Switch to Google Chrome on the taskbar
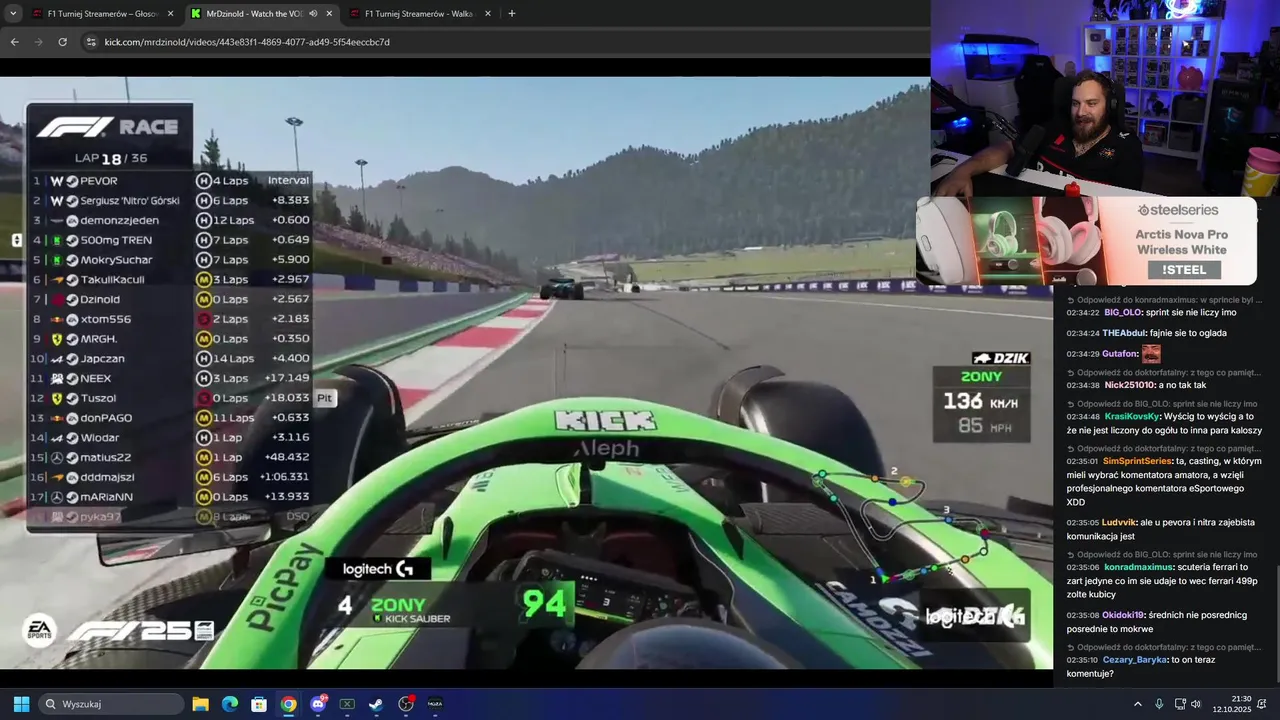 click(x=288, y=704)
